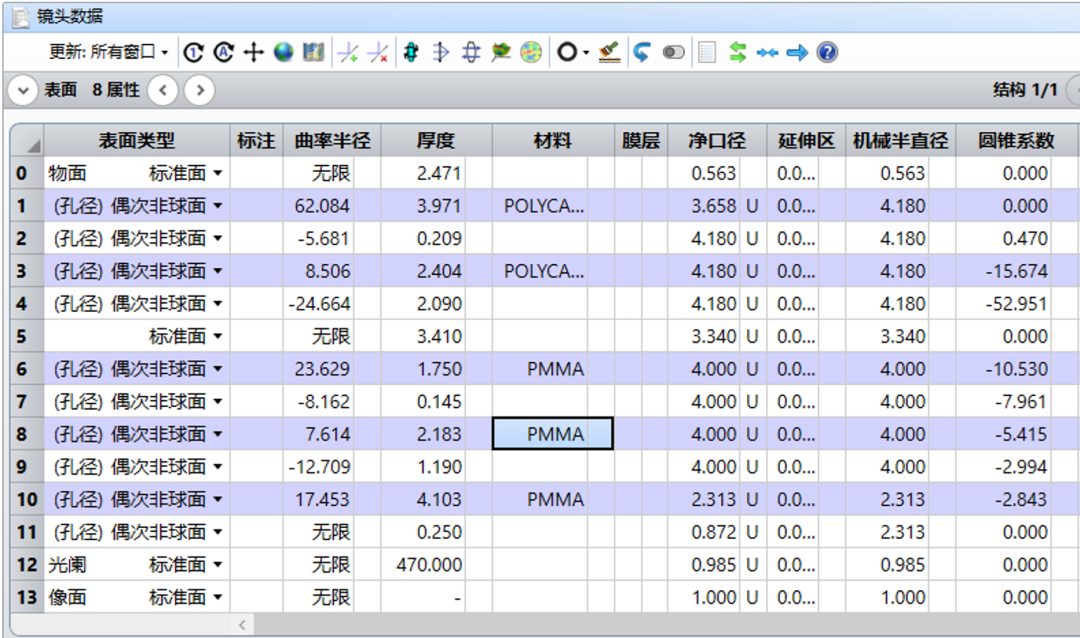Click the 表面类型 column header
Screen dimensions: 1080x638
pyautogui.click(x=136, y=141)
